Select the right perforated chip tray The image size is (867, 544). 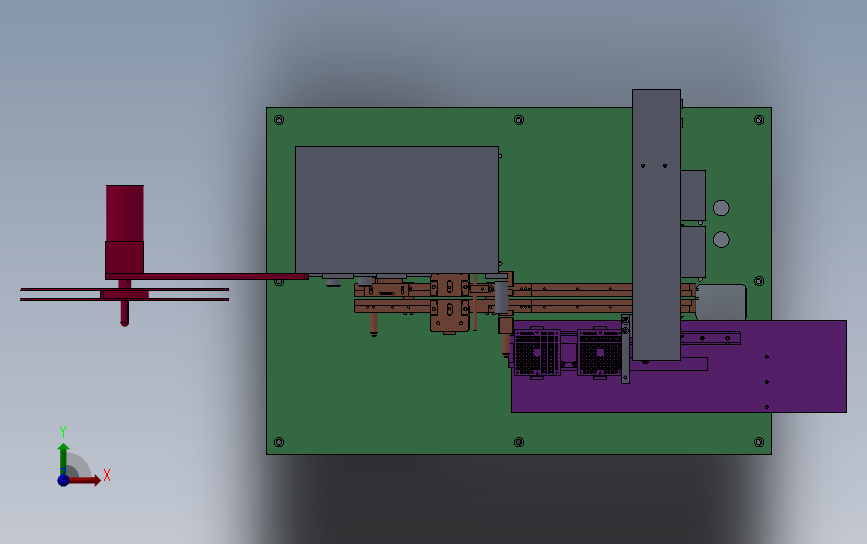tap(599, 352)
